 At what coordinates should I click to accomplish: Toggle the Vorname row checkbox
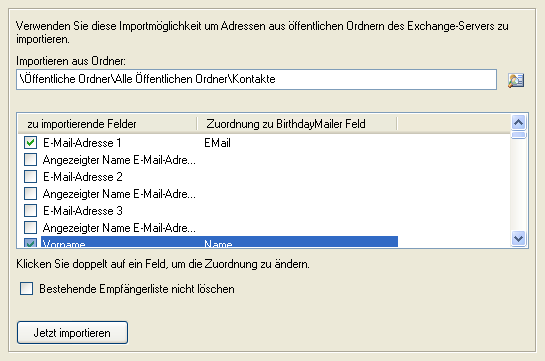pos(30,243)
